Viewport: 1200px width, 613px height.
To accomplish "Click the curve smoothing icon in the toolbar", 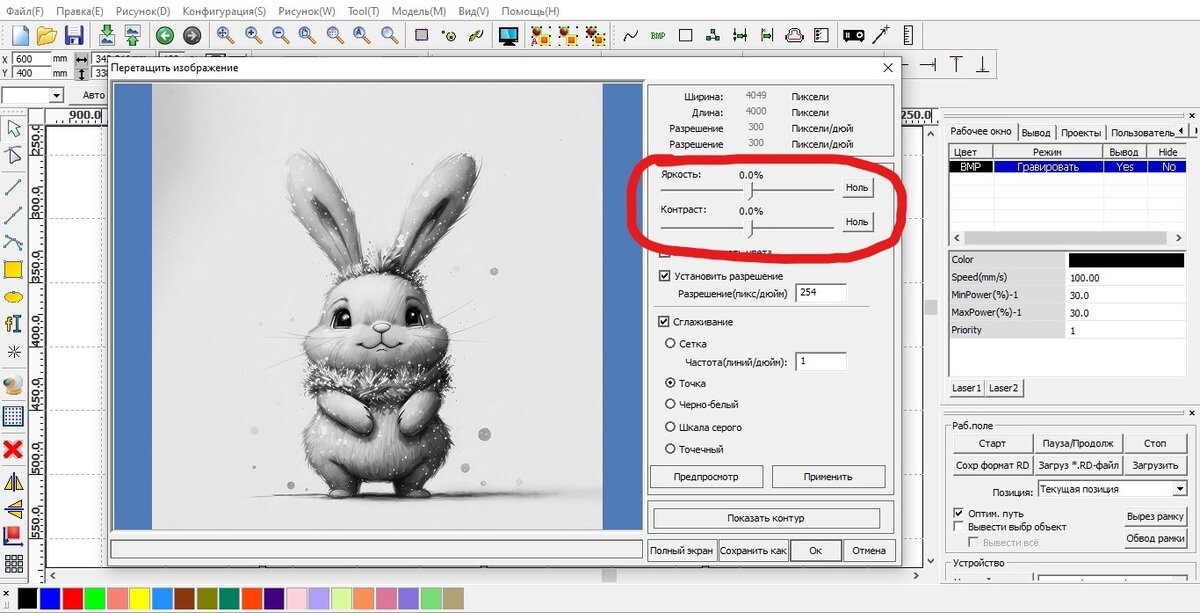I will [631, 36].
